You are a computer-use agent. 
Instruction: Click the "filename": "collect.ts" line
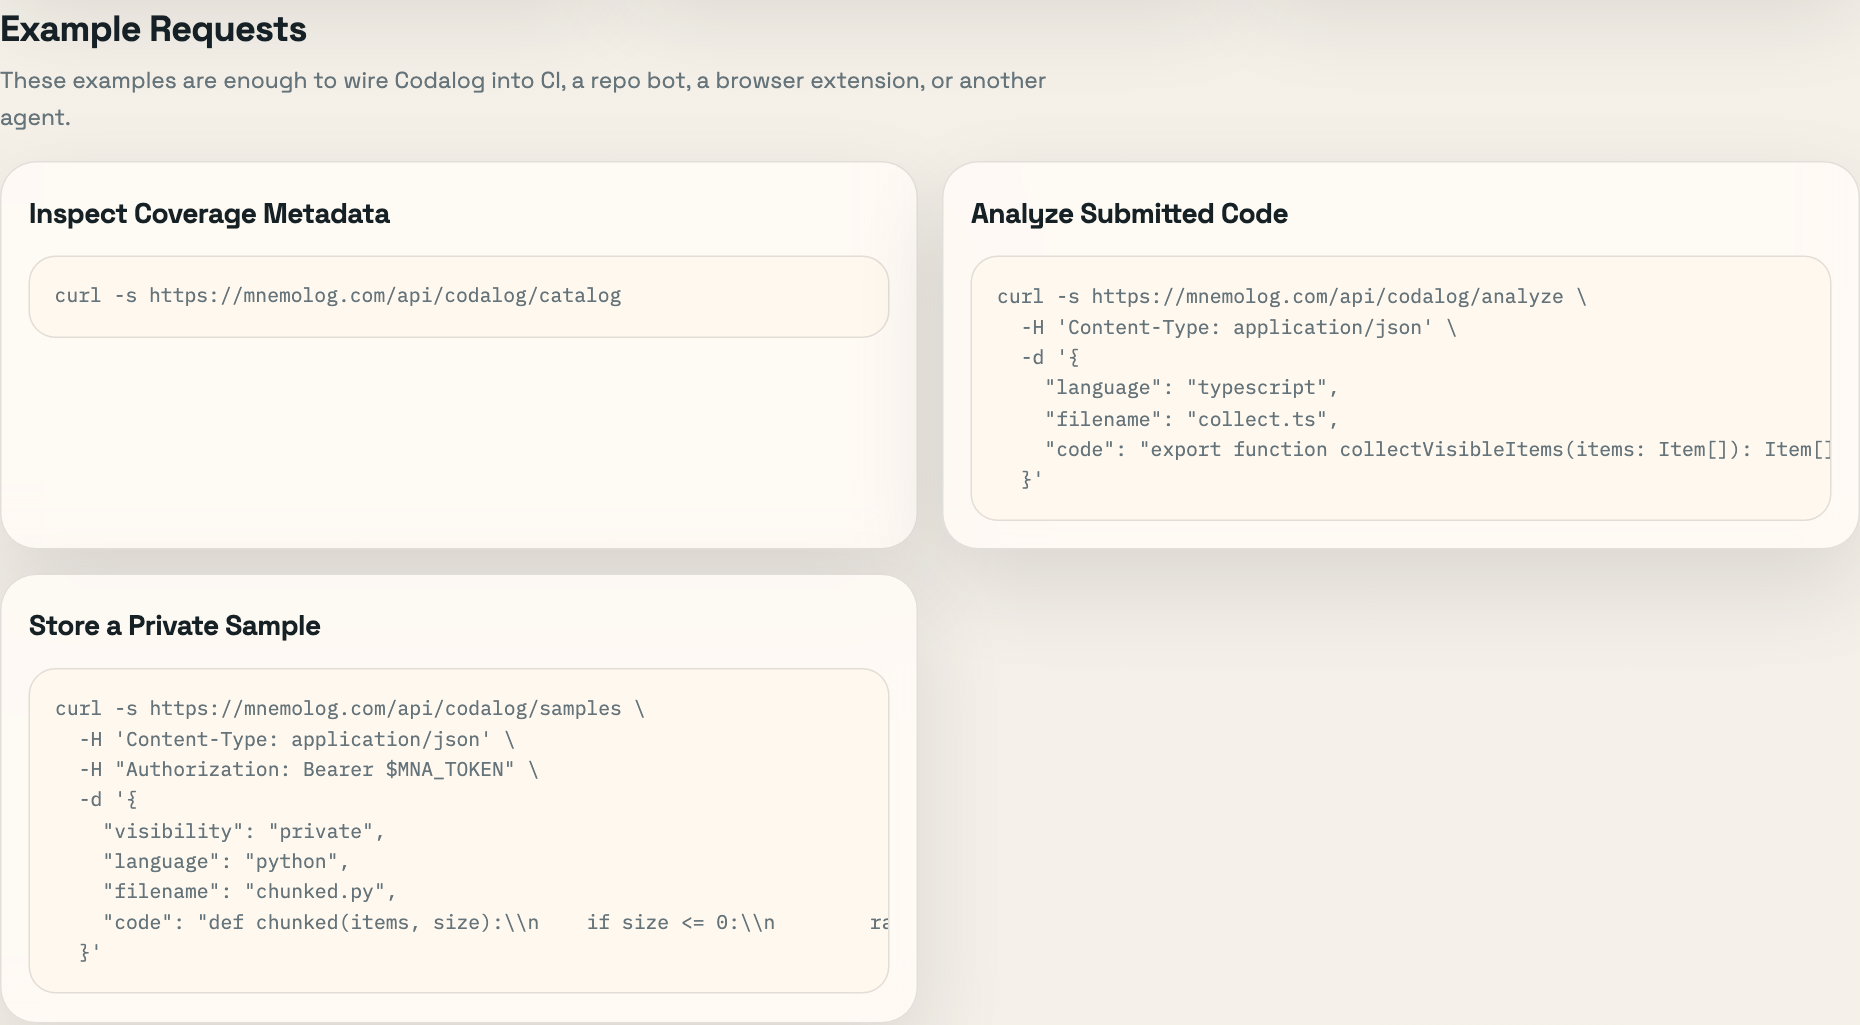pyautogui.click(x=1191, y=419)
